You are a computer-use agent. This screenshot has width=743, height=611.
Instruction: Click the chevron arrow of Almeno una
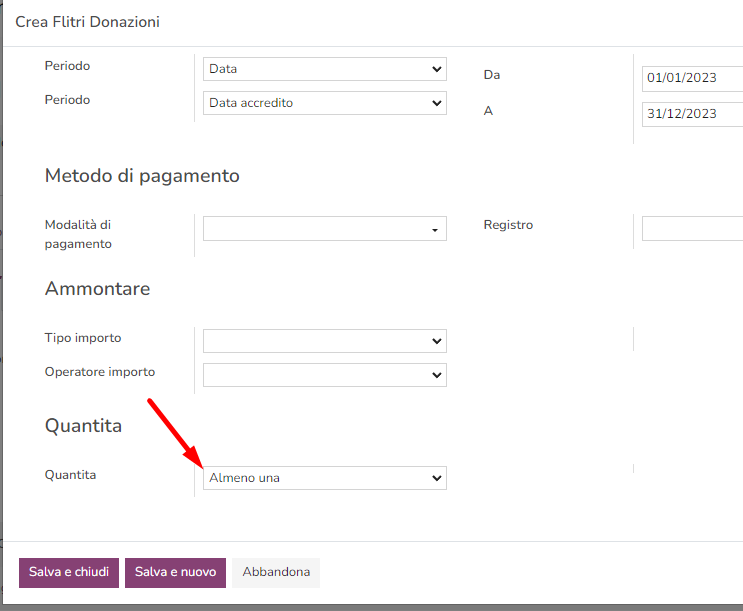tap(437, 478)
